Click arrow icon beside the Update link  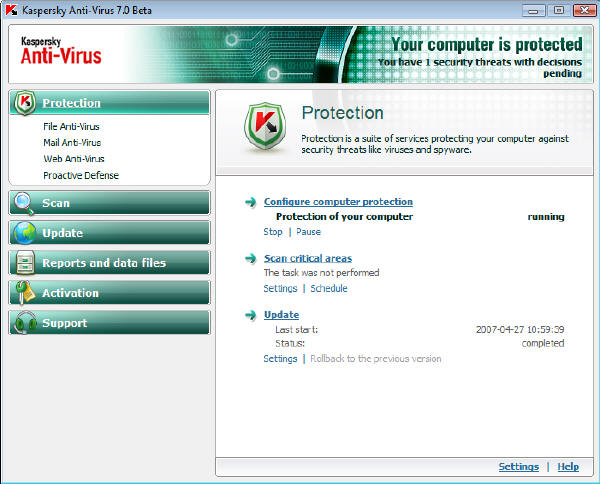pyautogui.click(x=251, y=315)
